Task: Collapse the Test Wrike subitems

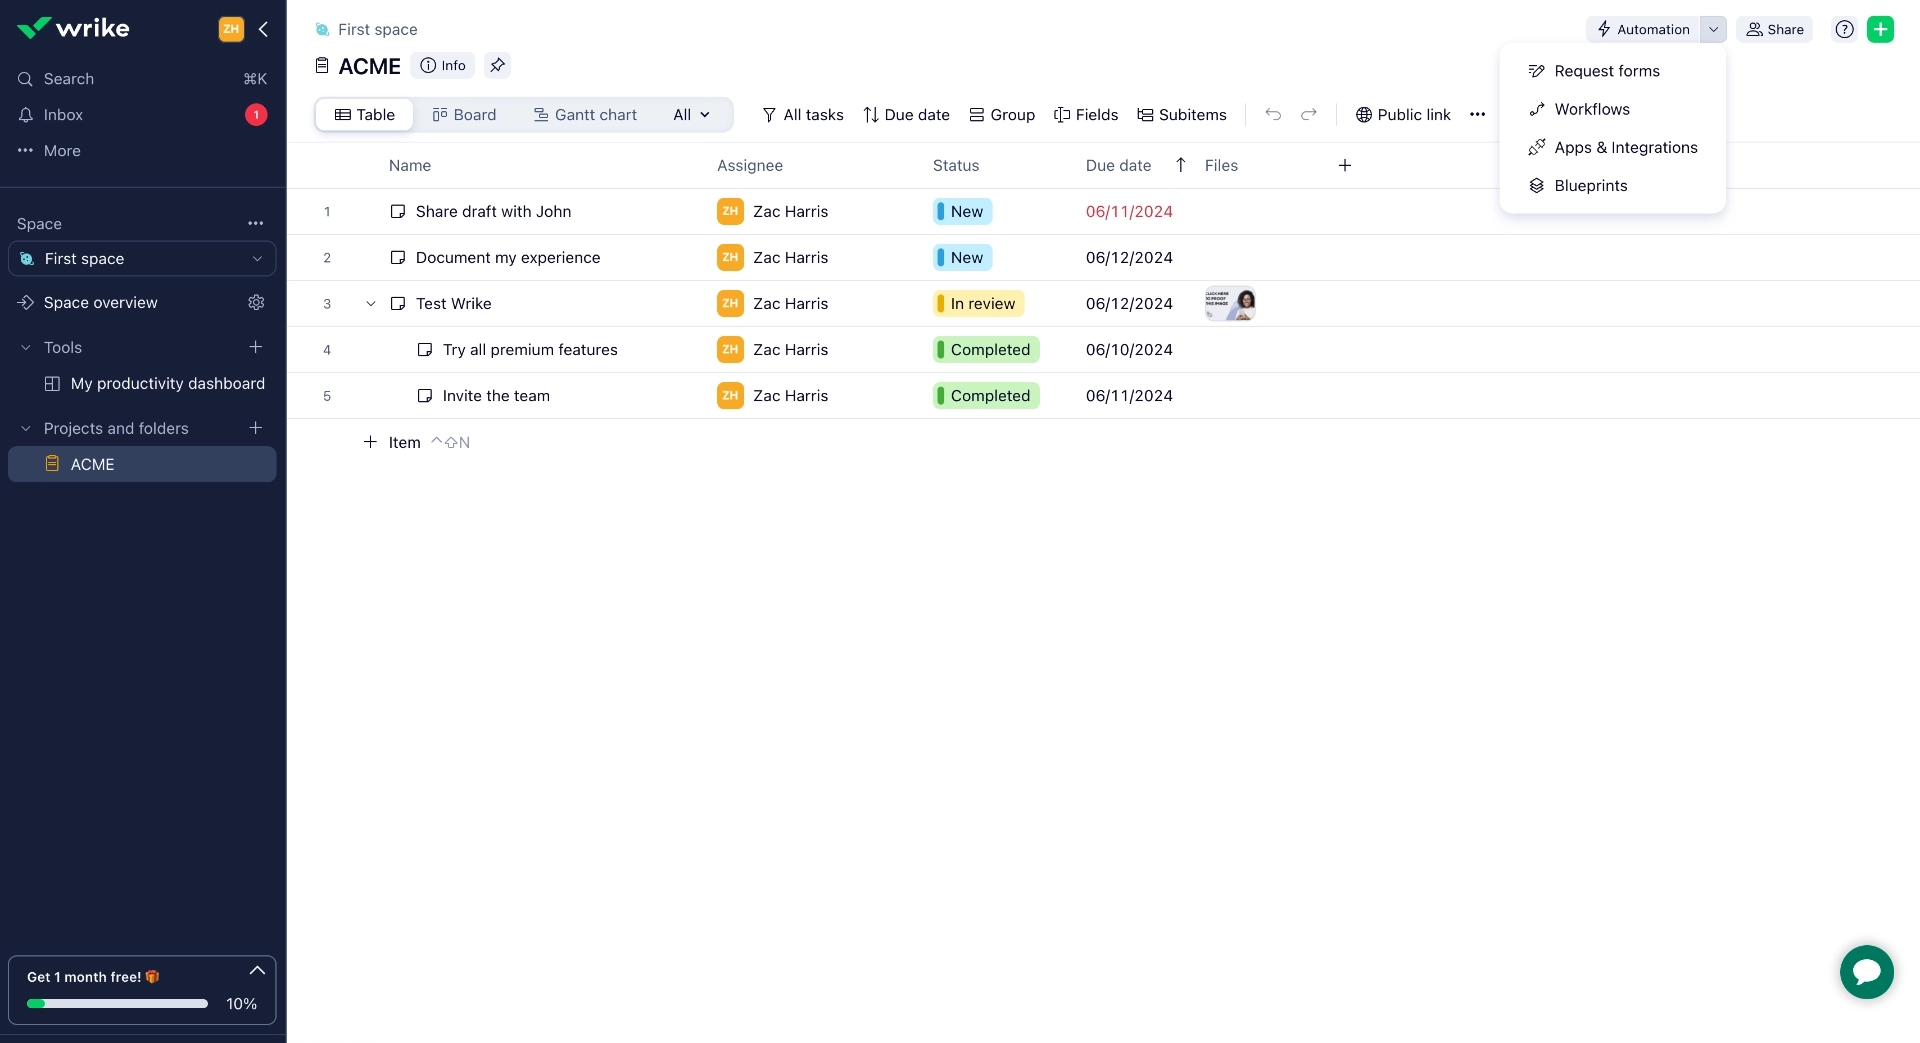Action: click(x=371, y=304)
